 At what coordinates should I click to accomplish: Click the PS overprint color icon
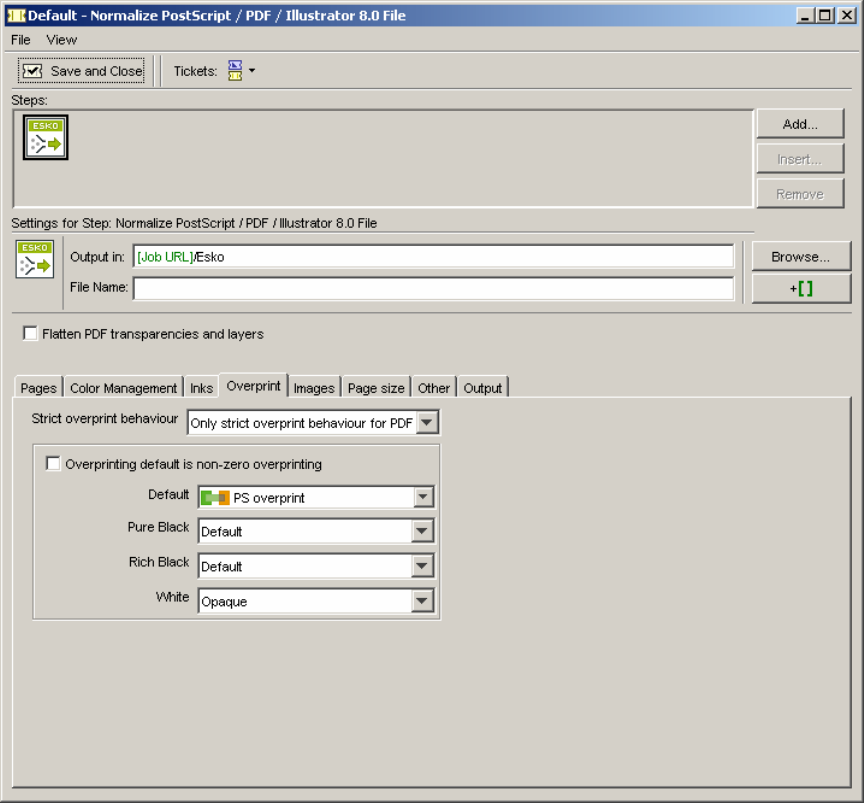[x=215, y=498]
